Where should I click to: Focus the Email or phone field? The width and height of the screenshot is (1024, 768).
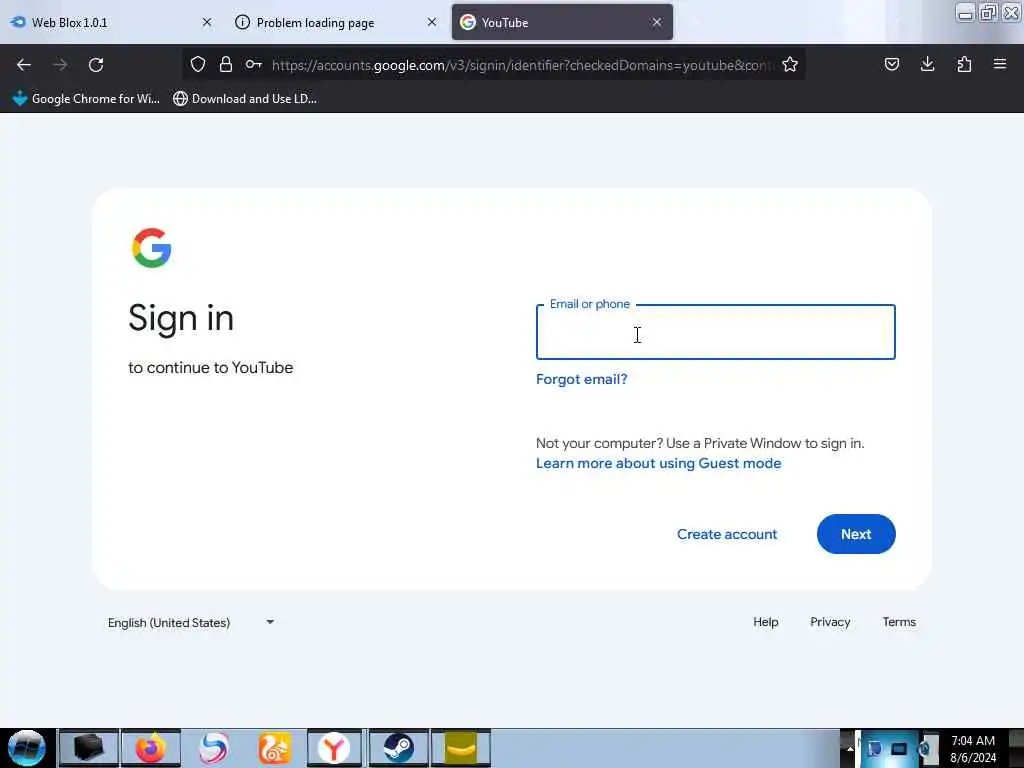[716, 332]
